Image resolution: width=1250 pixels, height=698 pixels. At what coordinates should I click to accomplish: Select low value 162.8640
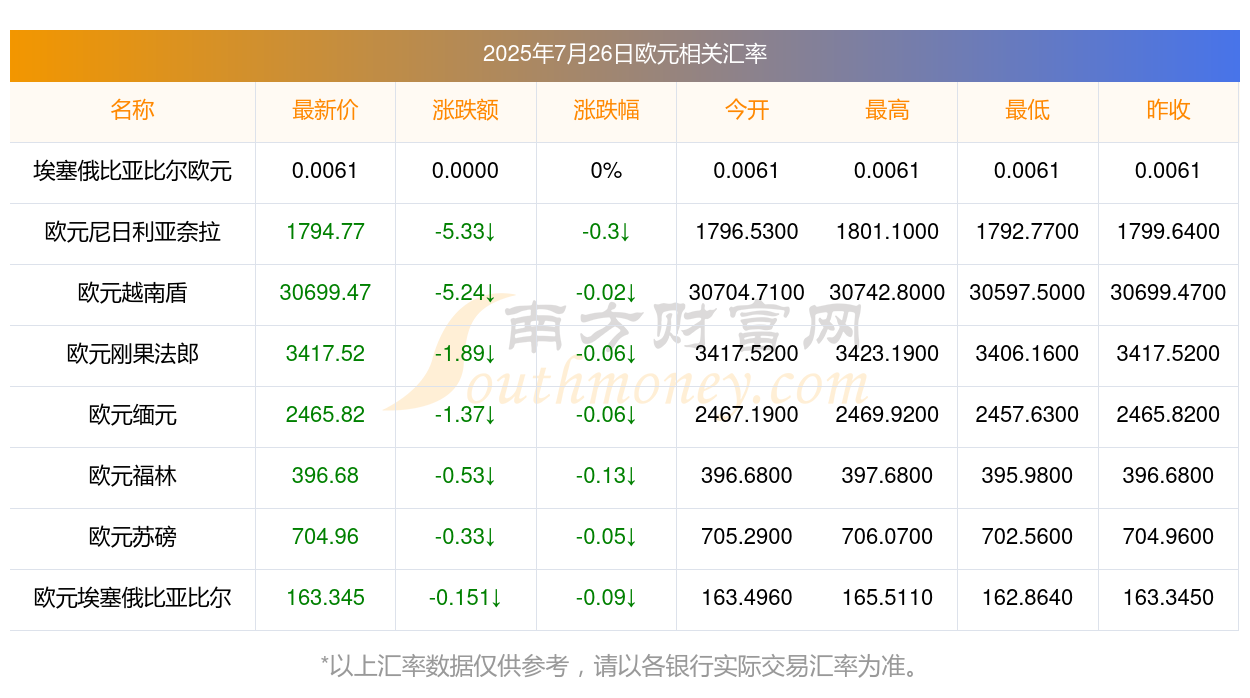[x=1027, y=598]
